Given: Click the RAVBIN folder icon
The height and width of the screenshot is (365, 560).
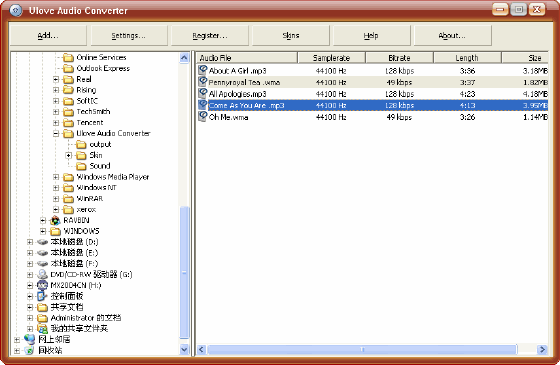Looking at the screenshot, I should 55,220.
